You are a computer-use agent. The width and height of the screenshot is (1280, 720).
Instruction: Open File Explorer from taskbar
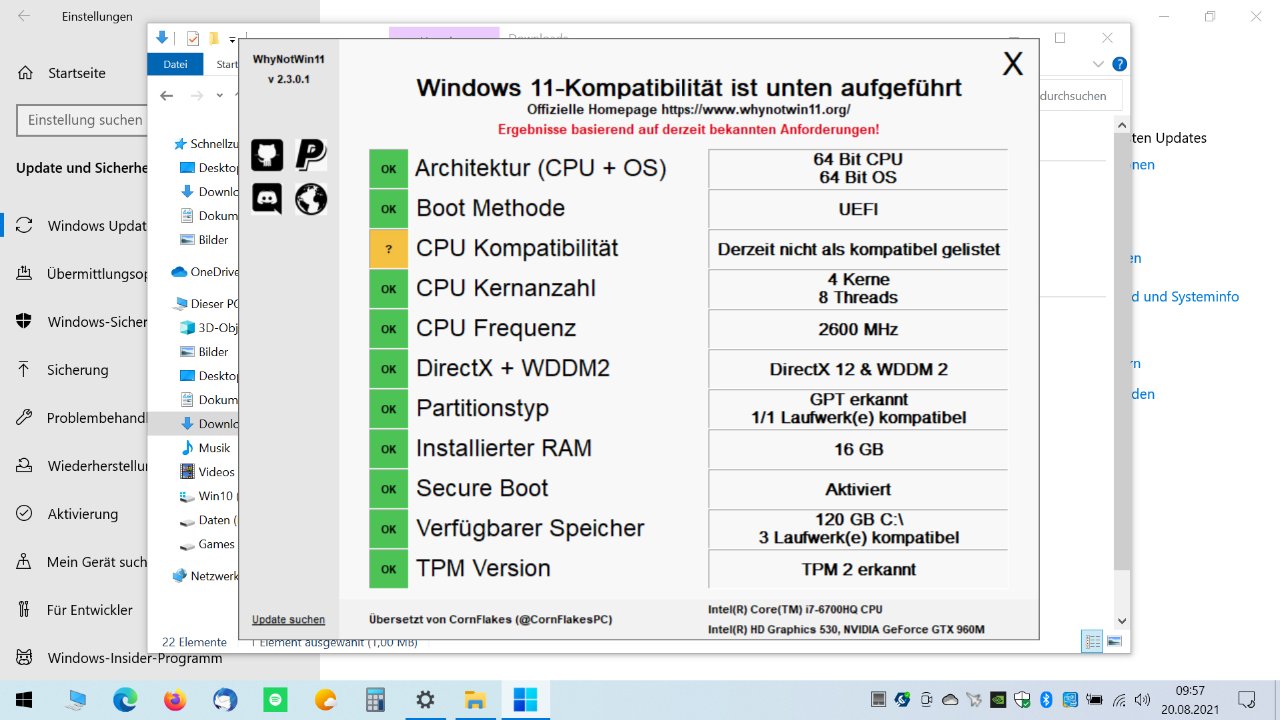click(475, 700)
